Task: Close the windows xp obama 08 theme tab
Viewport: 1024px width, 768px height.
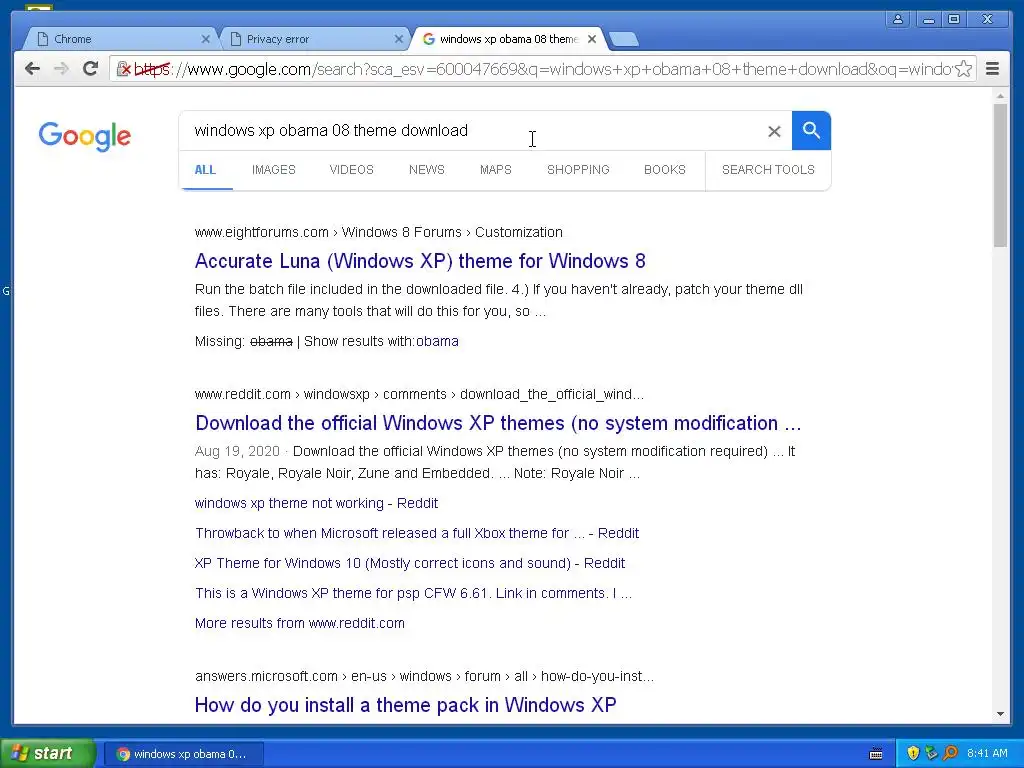Action: [592, 39]
